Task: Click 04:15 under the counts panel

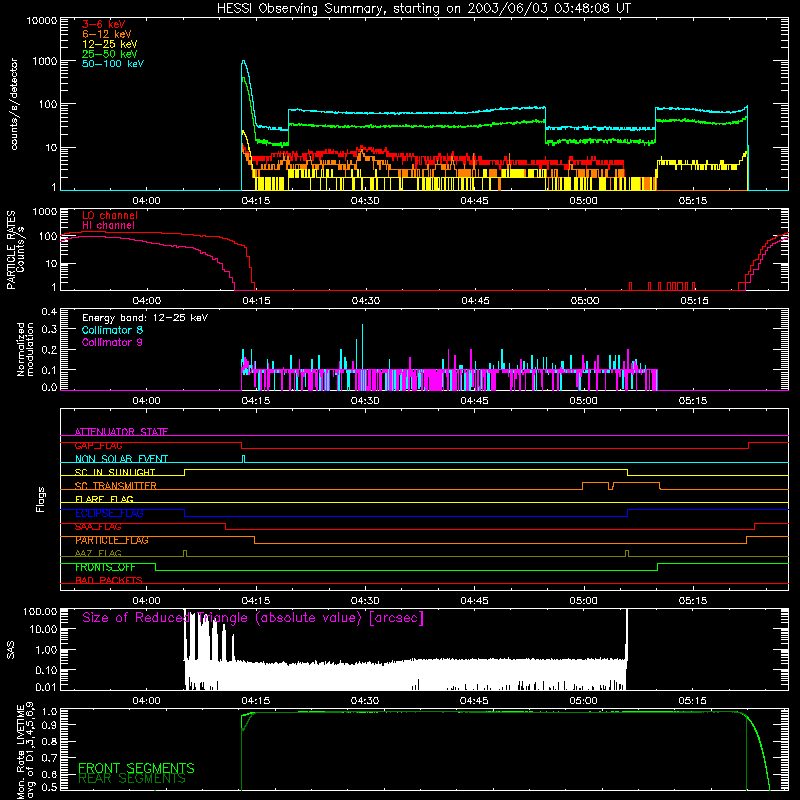Action: (x=256, y=201)
